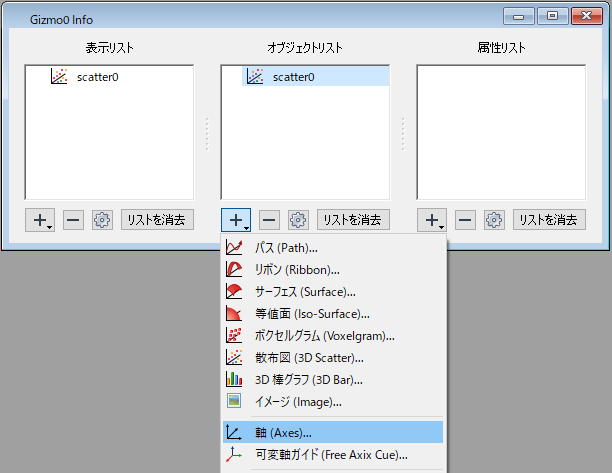Click the イメージ (Image) icon

tap(234, 401)
